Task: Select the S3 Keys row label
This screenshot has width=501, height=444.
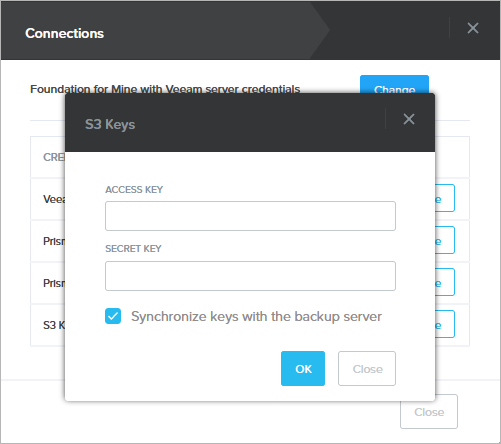Action: (54, 325)
